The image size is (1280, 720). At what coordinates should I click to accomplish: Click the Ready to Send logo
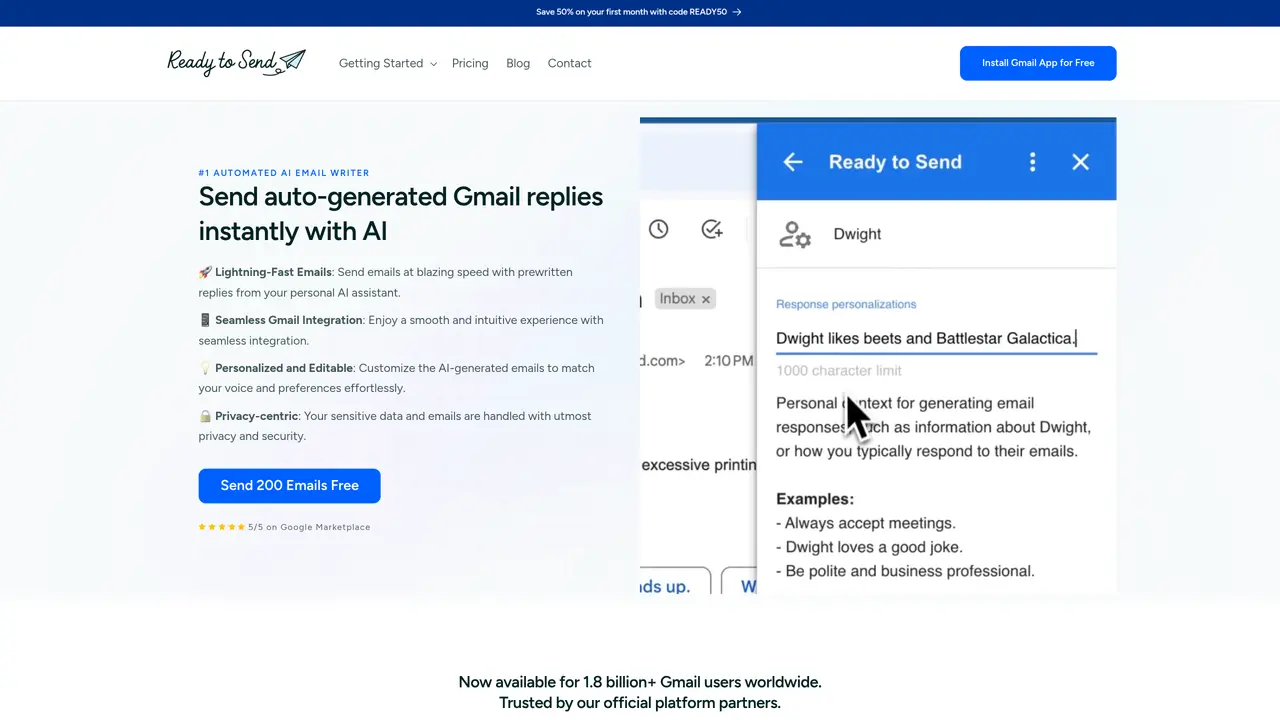pos(236,62)
